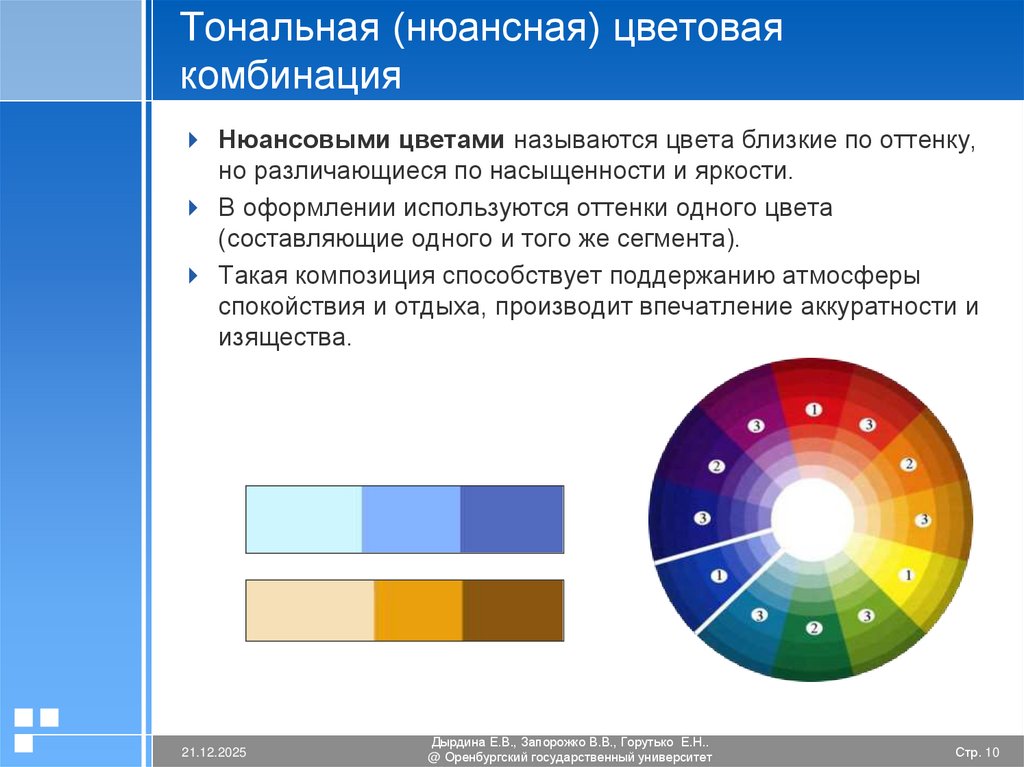Click the light blue swatch in the upper strip
Viewport: 1024px width, 767px height.
tap(303, 518)
